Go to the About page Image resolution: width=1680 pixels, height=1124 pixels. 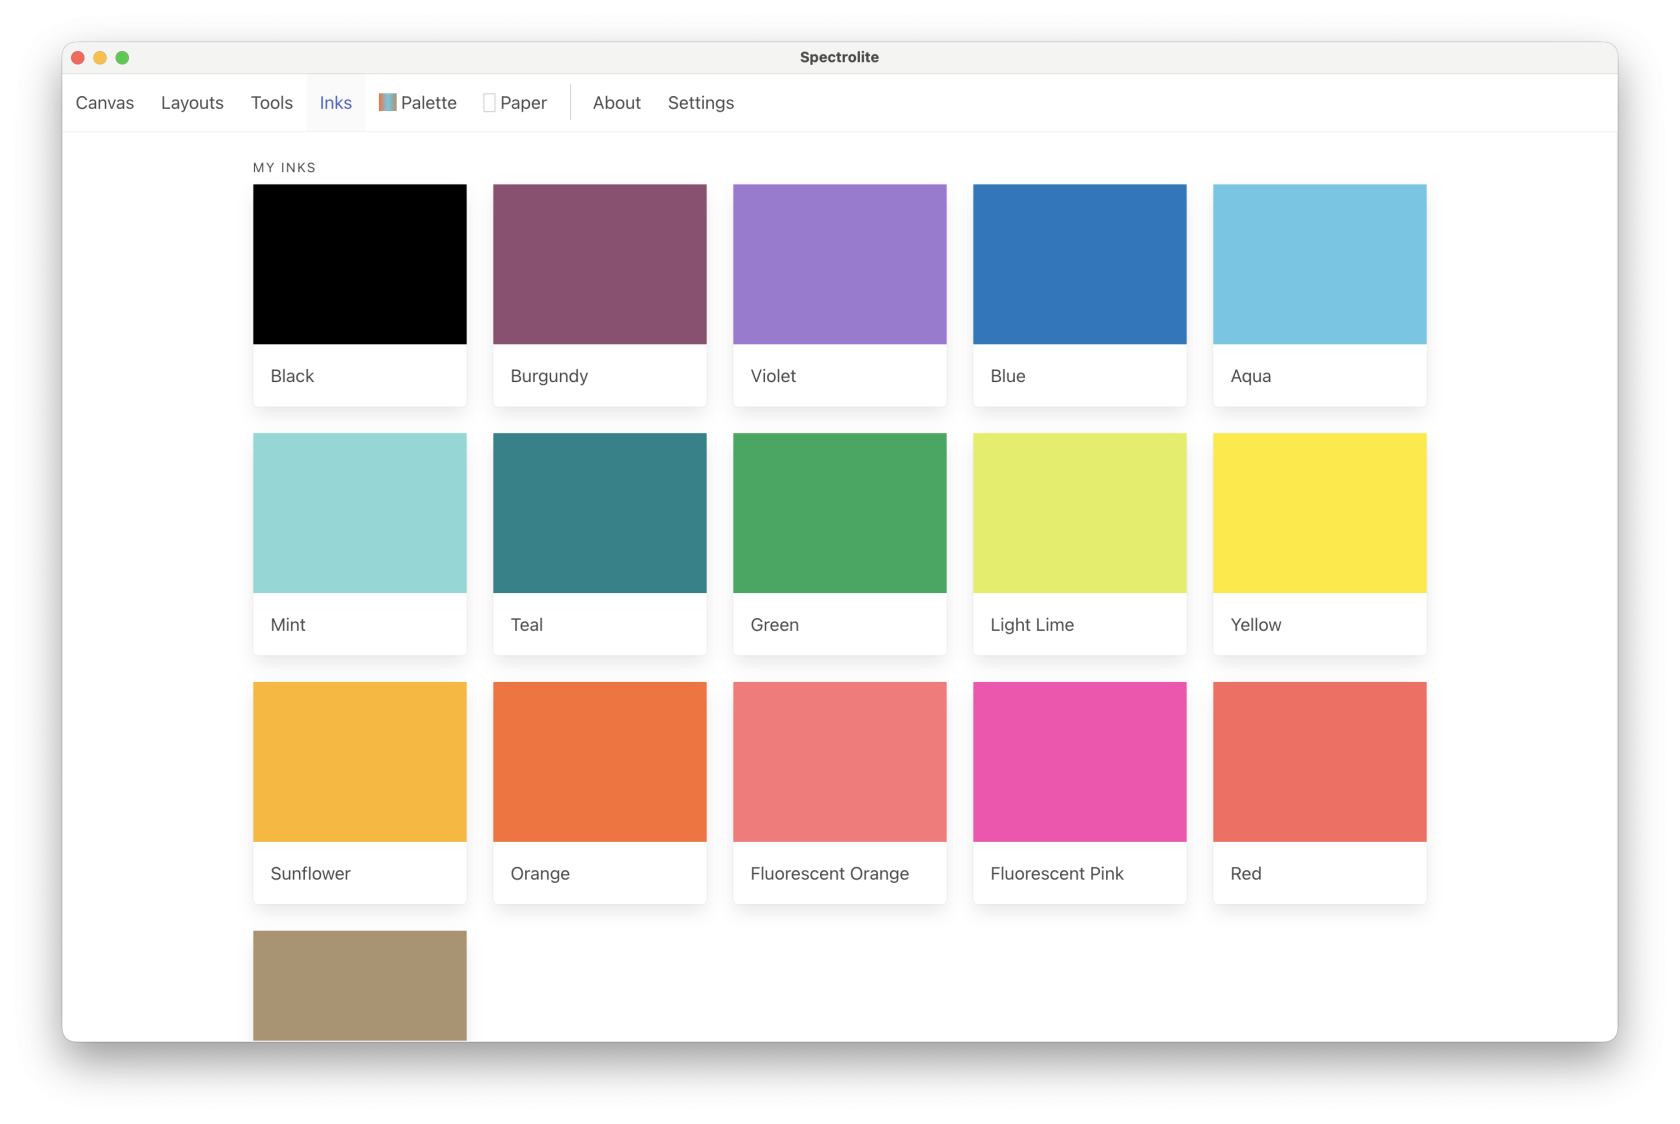coord(617,103)
